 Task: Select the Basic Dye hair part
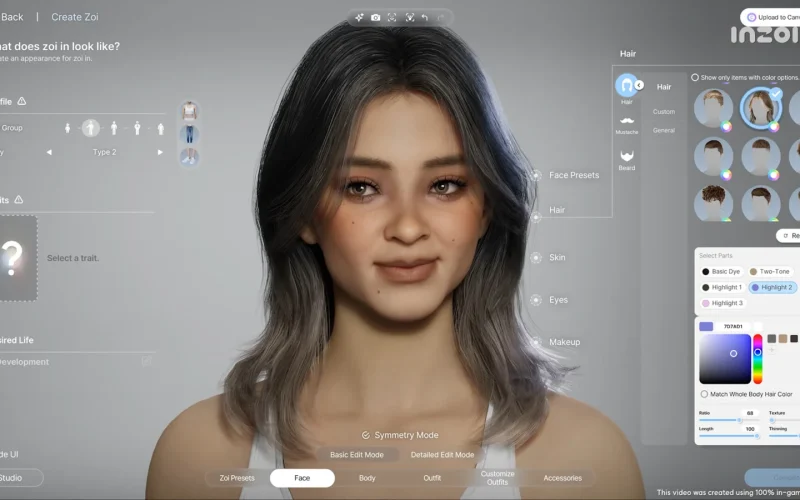pyautogui.click(x=721, y=271)
